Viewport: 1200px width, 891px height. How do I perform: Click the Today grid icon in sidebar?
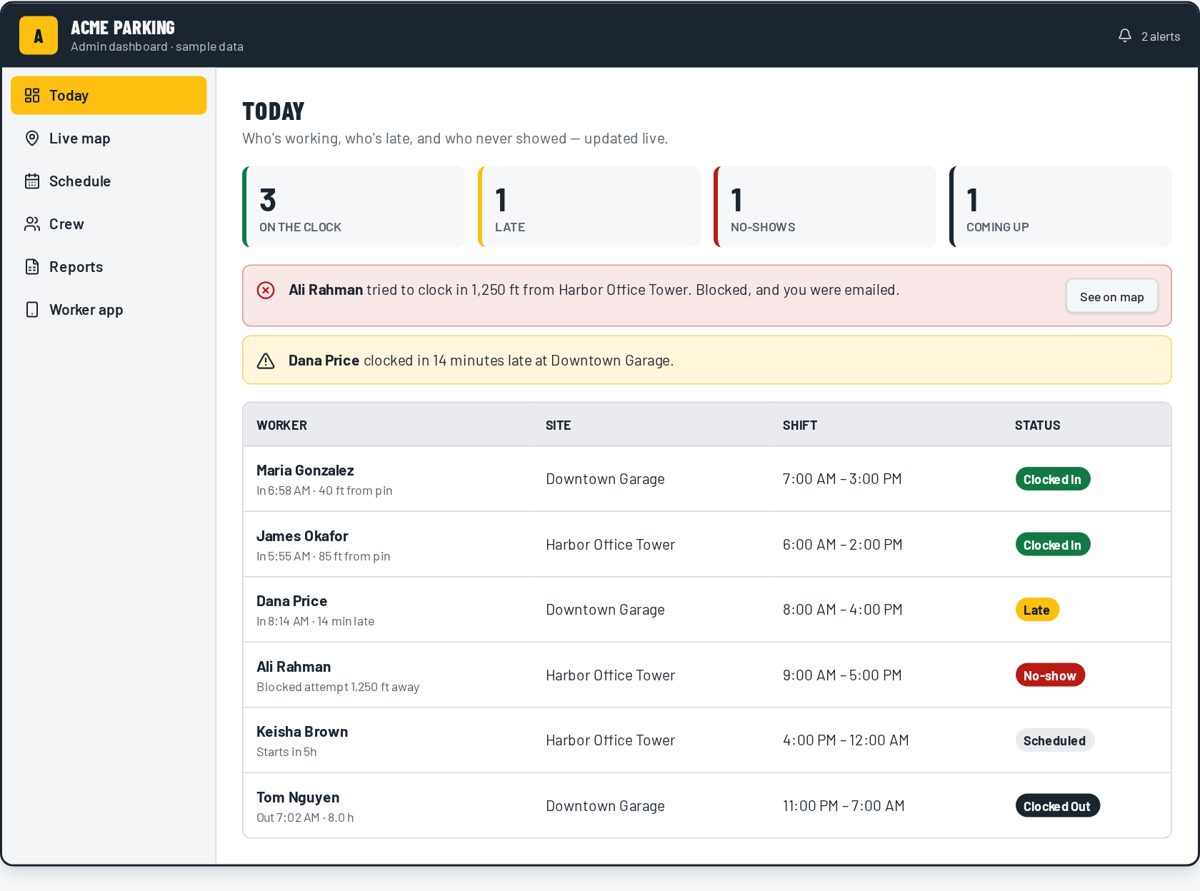[32, 95]
